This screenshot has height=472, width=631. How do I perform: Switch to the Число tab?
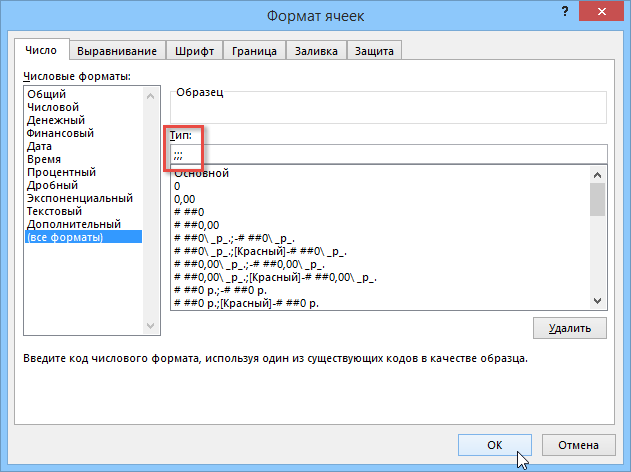coord(41,50)
